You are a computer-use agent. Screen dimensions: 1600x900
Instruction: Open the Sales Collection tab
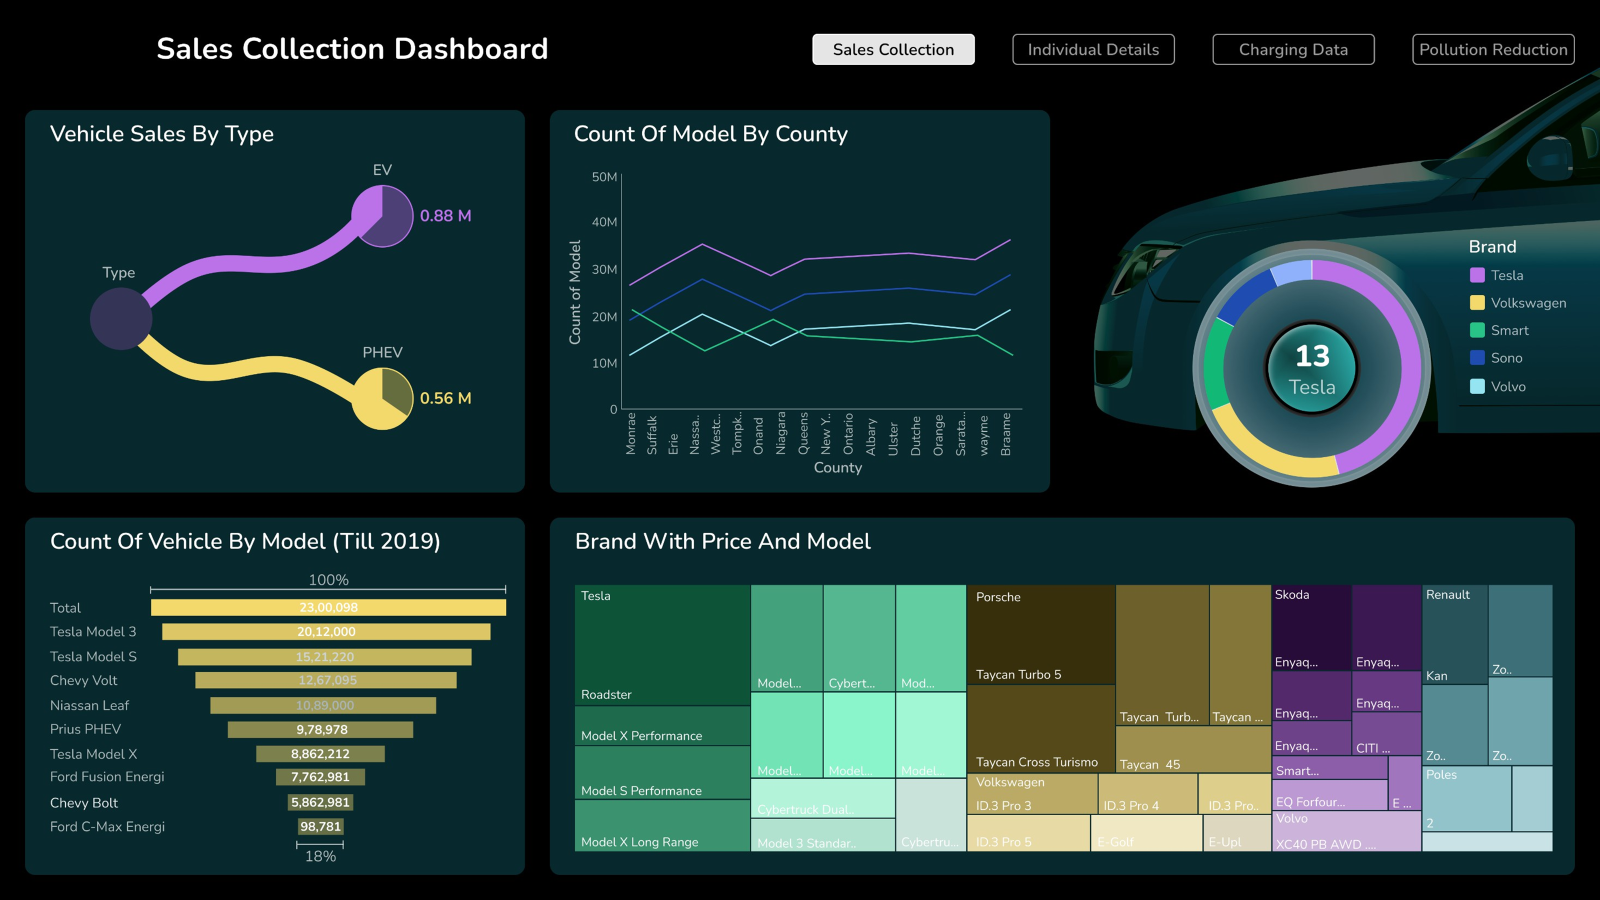[x=893, y=49]
